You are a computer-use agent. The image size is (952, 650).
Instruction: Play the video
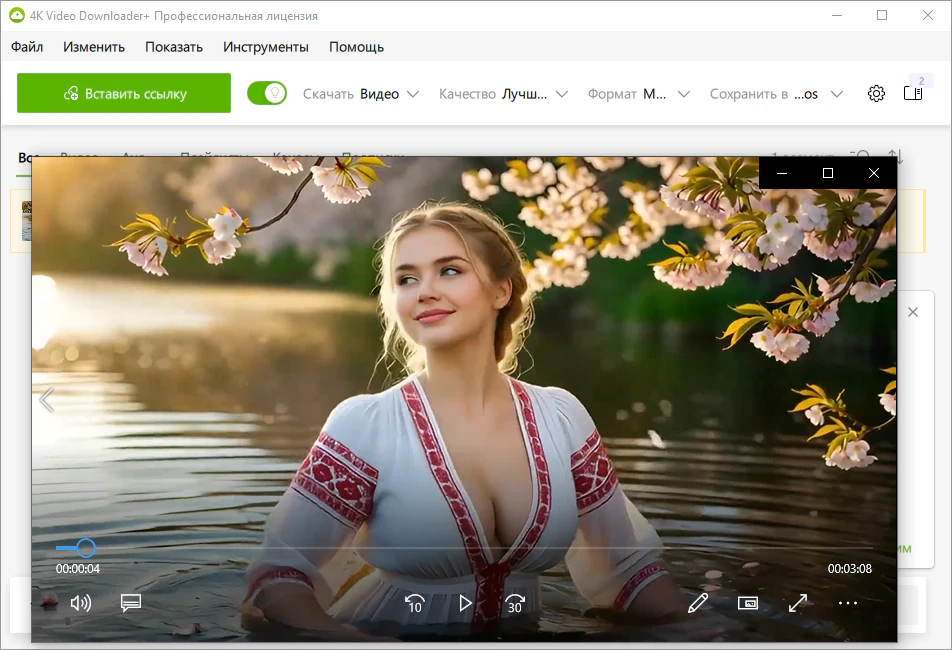click(465, 603)
